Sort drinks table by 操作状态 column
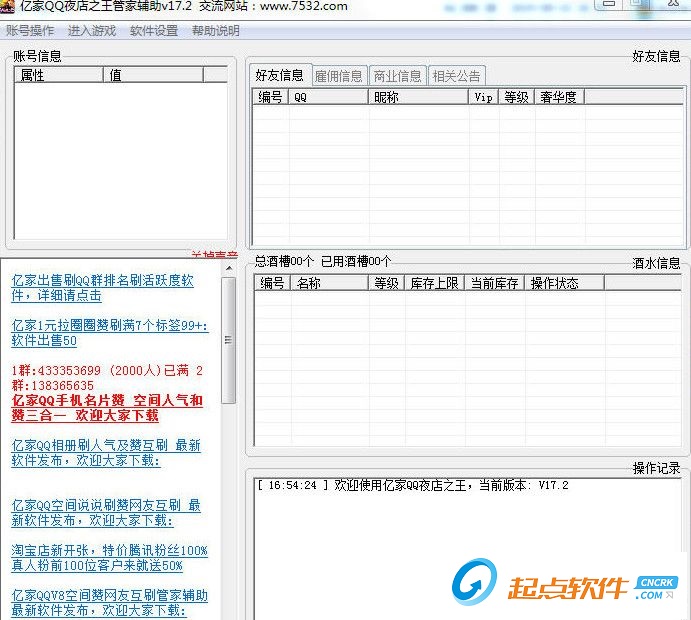This screenshot has height=620, width=691. click(x=565, y=283)
